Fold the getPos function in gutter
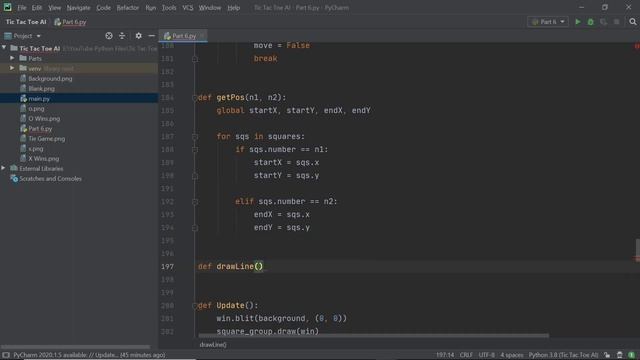 195,98
